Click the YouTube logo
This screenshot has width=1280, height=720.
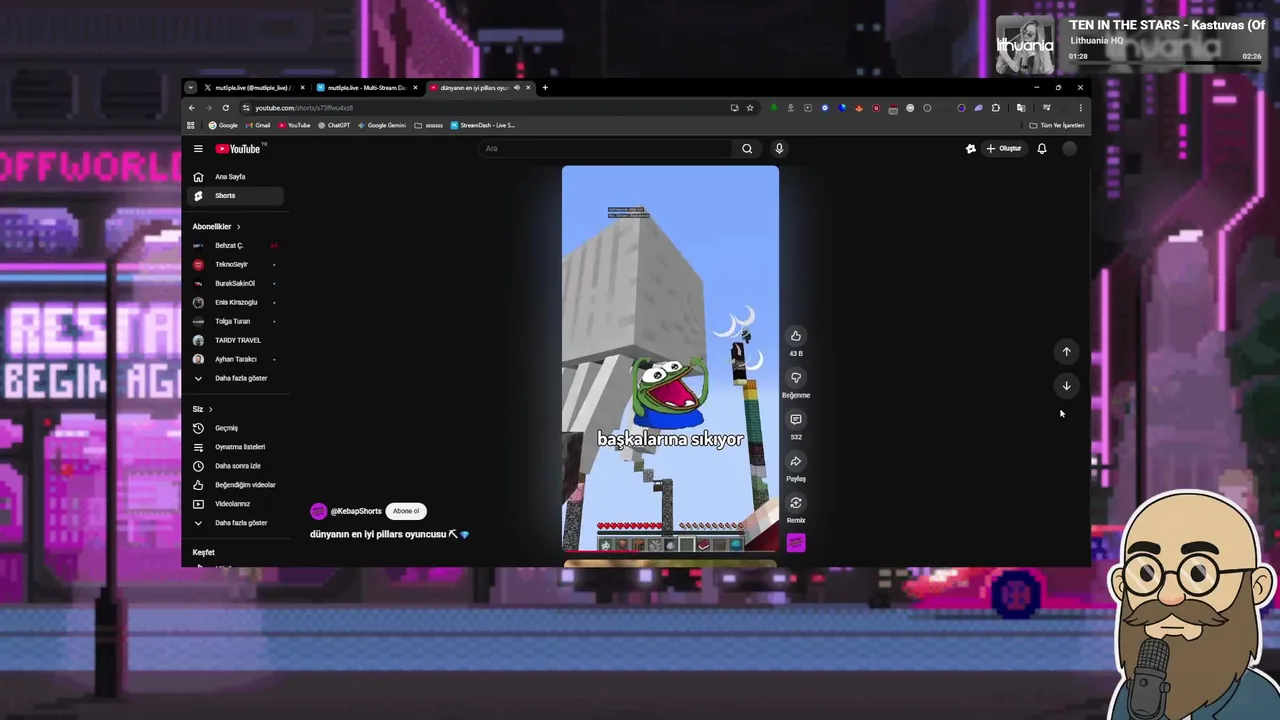point(238,149)
